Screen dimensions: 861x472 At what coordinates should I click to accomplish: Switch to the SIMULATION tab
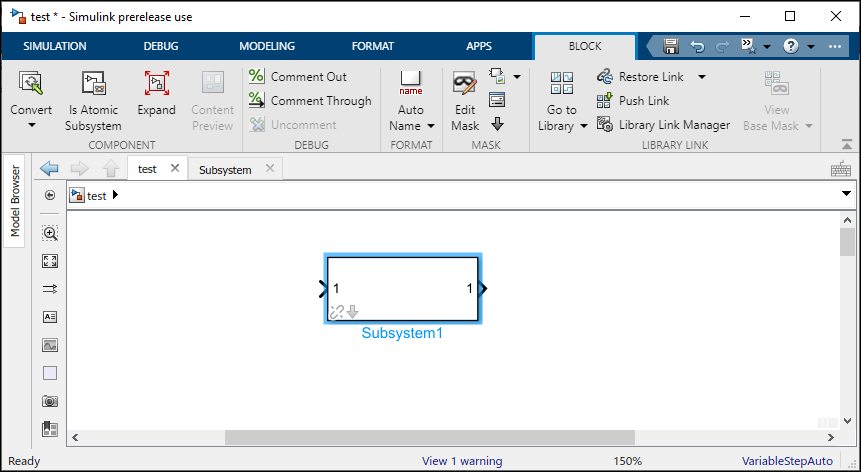55,46
